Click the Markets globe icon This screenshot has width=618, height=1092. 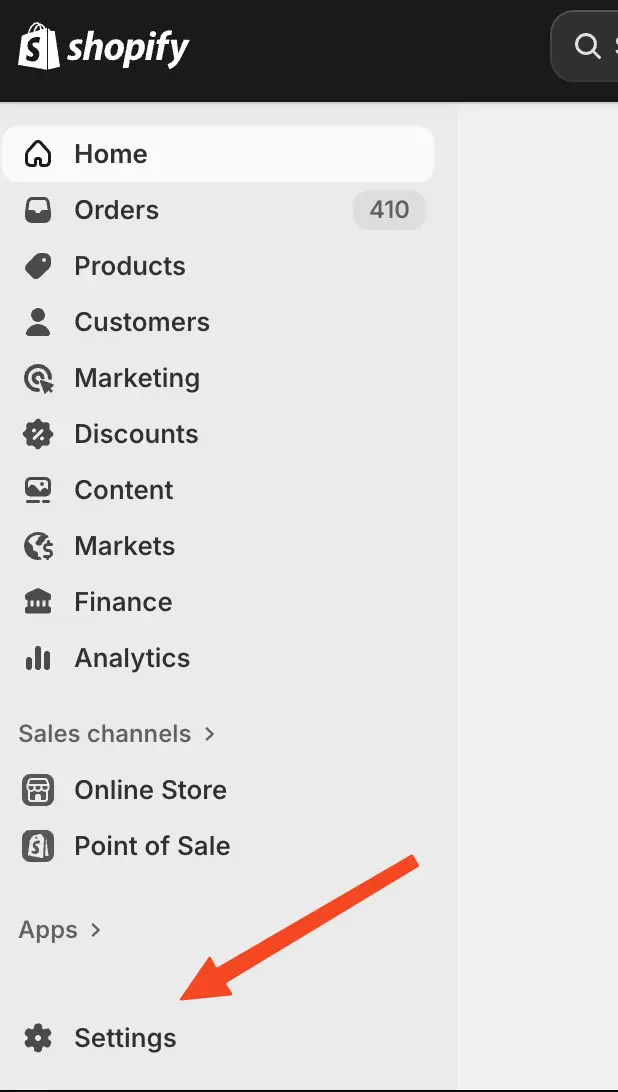[x=38, y=546]
